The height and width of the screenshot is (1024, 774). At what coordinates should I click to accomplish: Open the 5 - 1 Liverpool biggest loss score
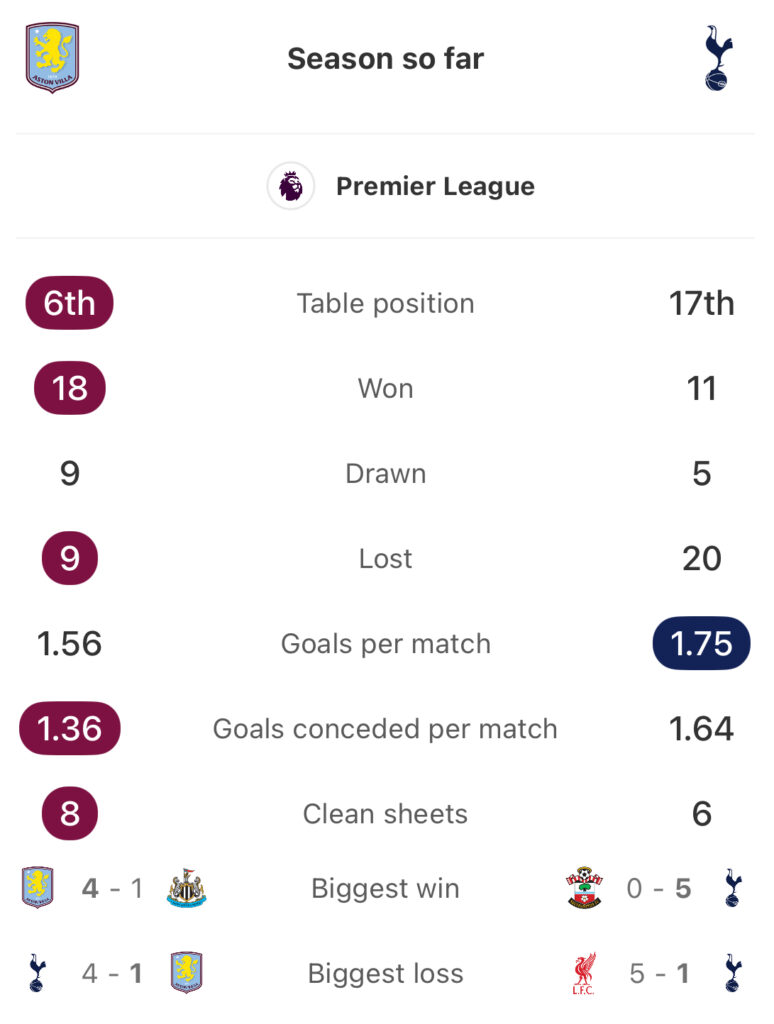pos(658,973)
